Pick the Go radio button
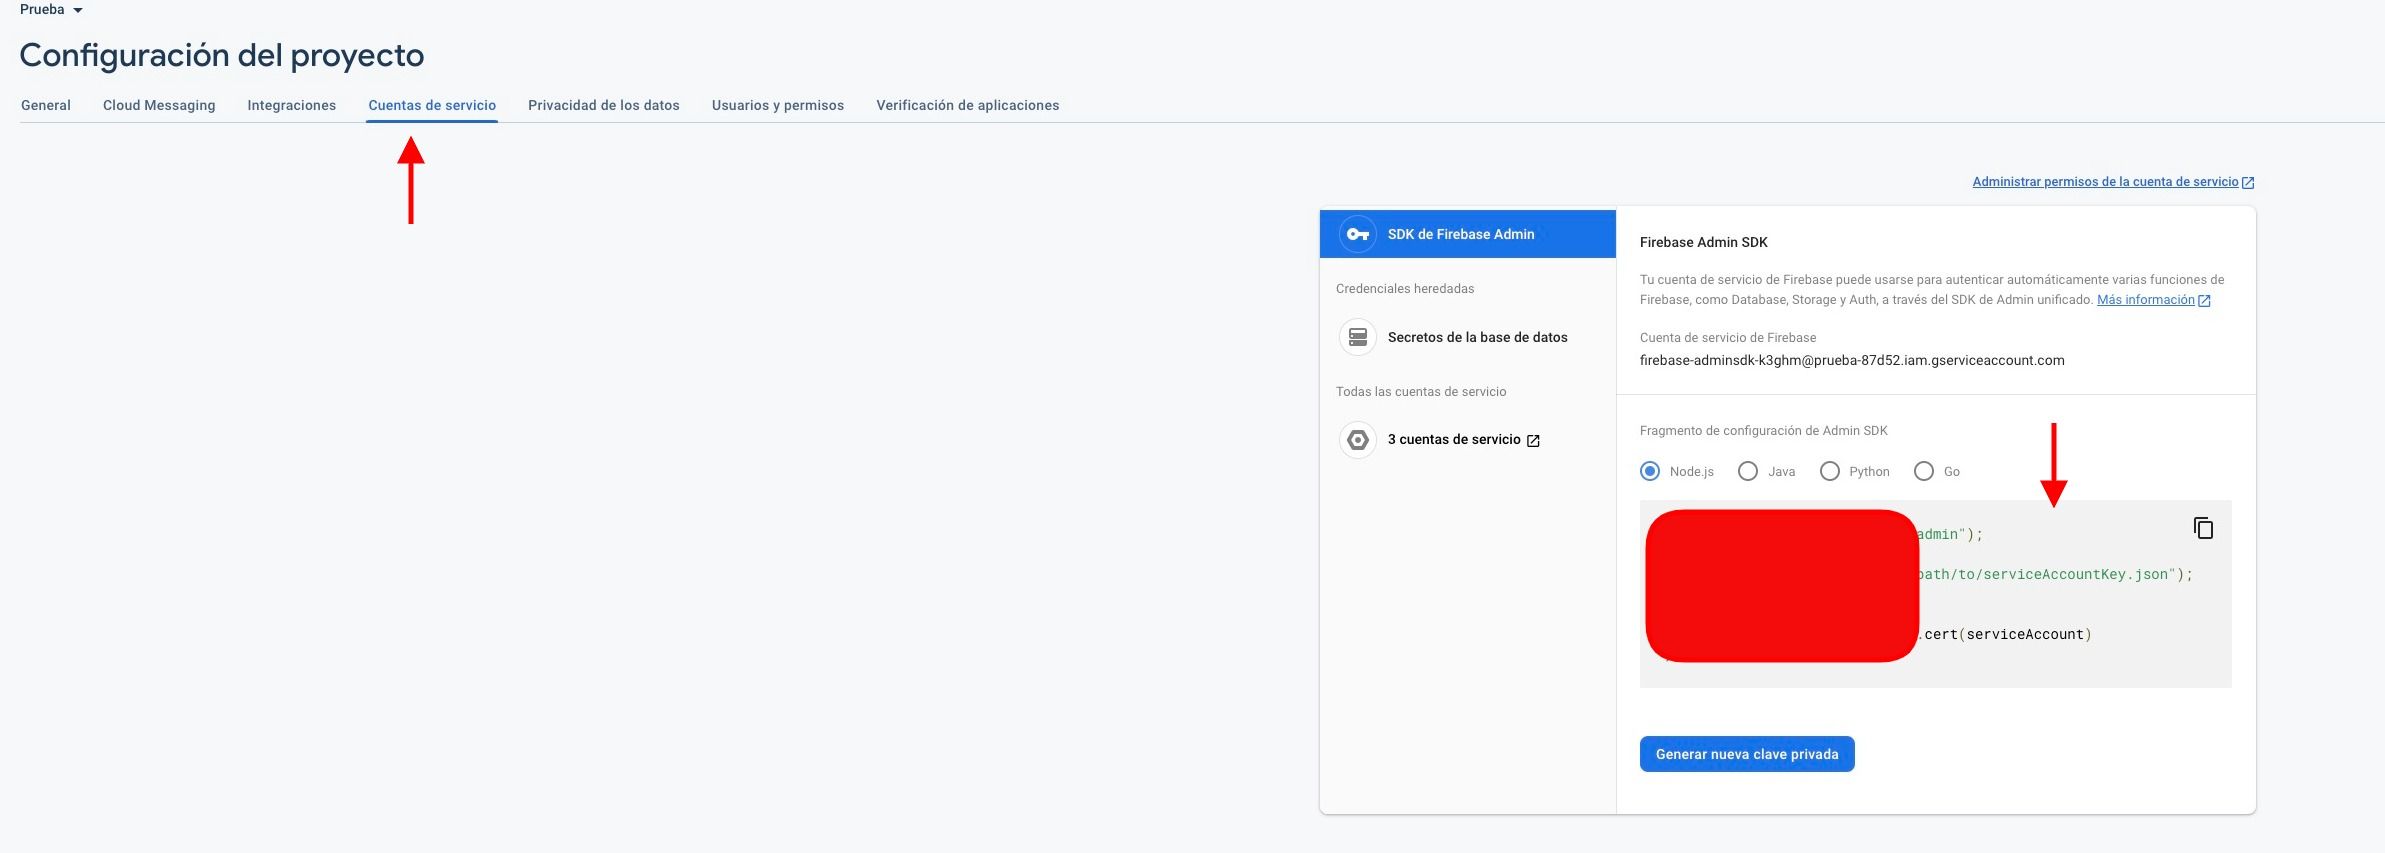Viewport: 2385px width, 853px height. click(1924, 471)
